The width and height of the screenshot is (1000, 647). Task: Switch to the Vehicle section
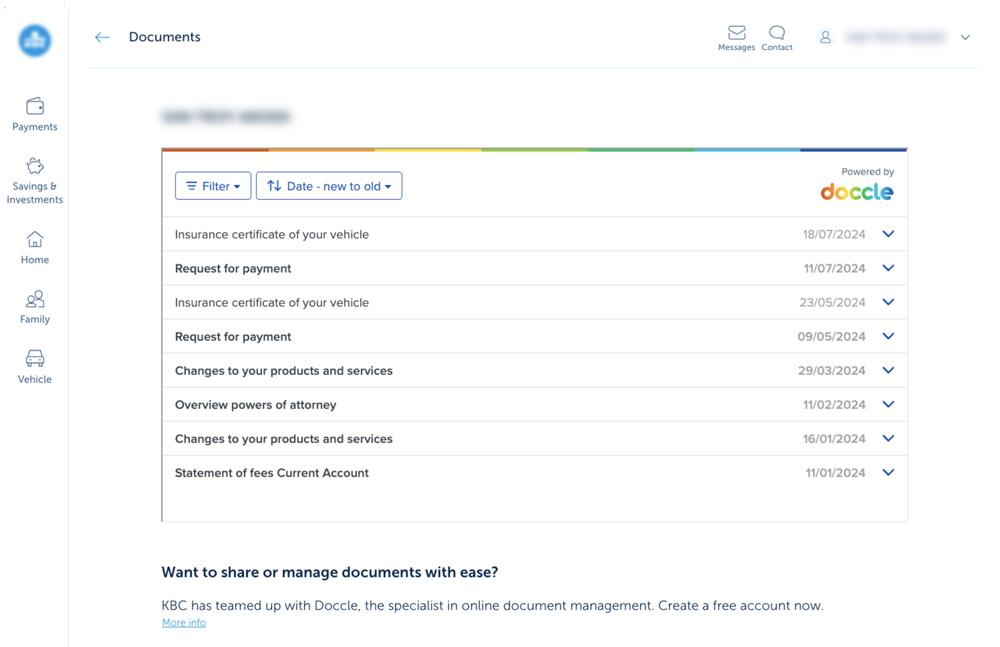pyautogui.click(x=35, y=366)
